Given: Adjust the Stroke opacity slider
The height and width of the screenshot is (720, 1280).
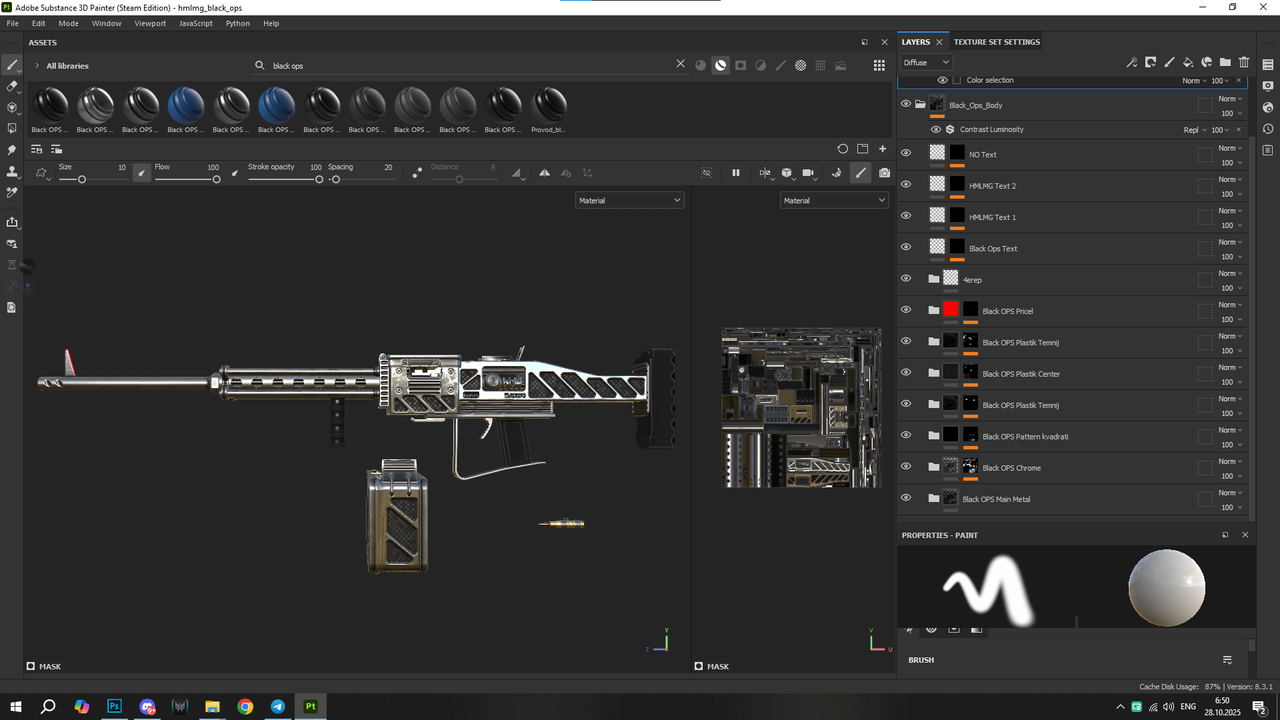Looking at the screenshot, I should tap(285, 179).
